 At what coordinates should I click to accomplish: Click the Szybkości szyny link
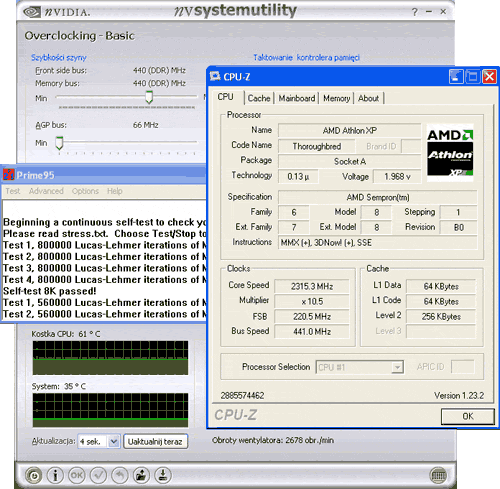[x=59, y=57]
